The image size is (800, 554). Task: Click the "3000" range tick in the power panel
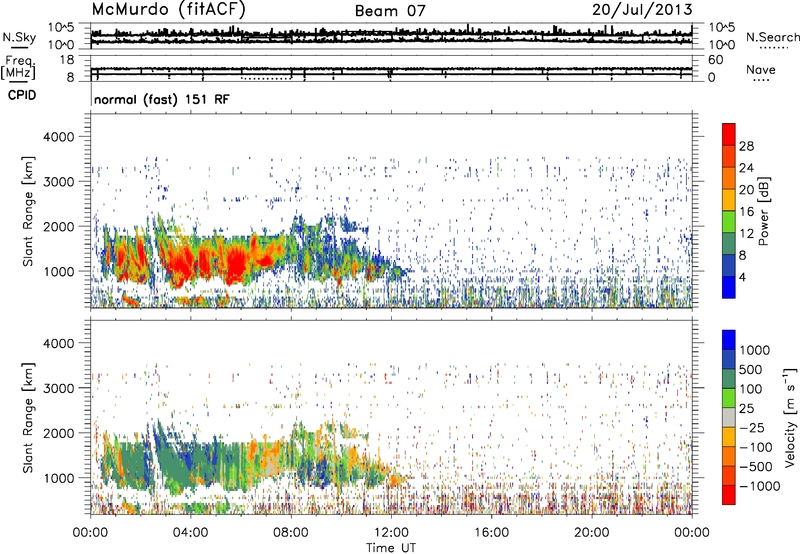[x=59, y=182]
